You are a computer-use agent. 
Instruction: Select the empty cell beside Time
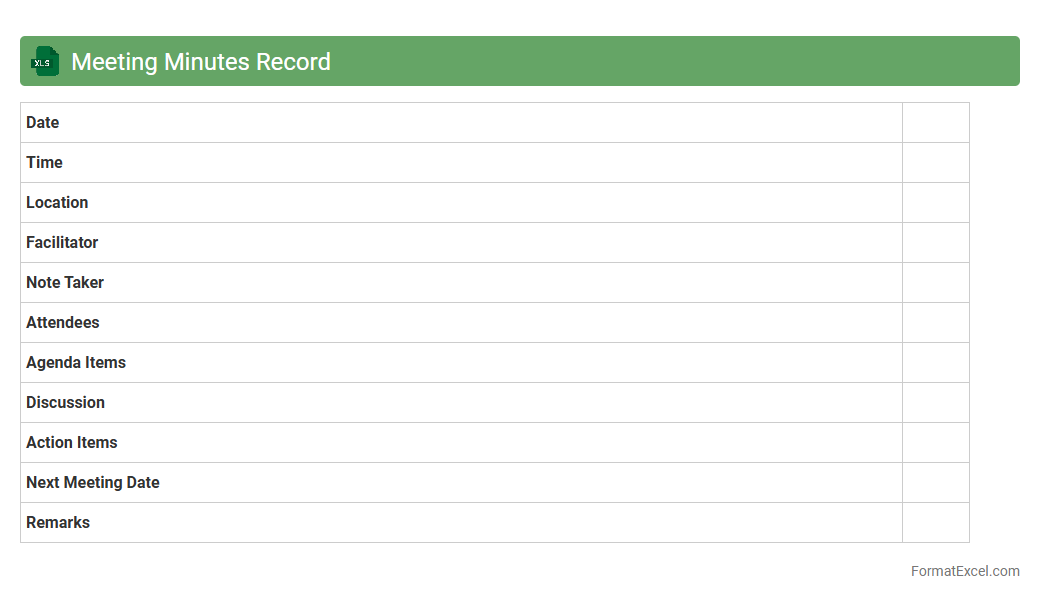pyautogui.click(x=935, y=163)
